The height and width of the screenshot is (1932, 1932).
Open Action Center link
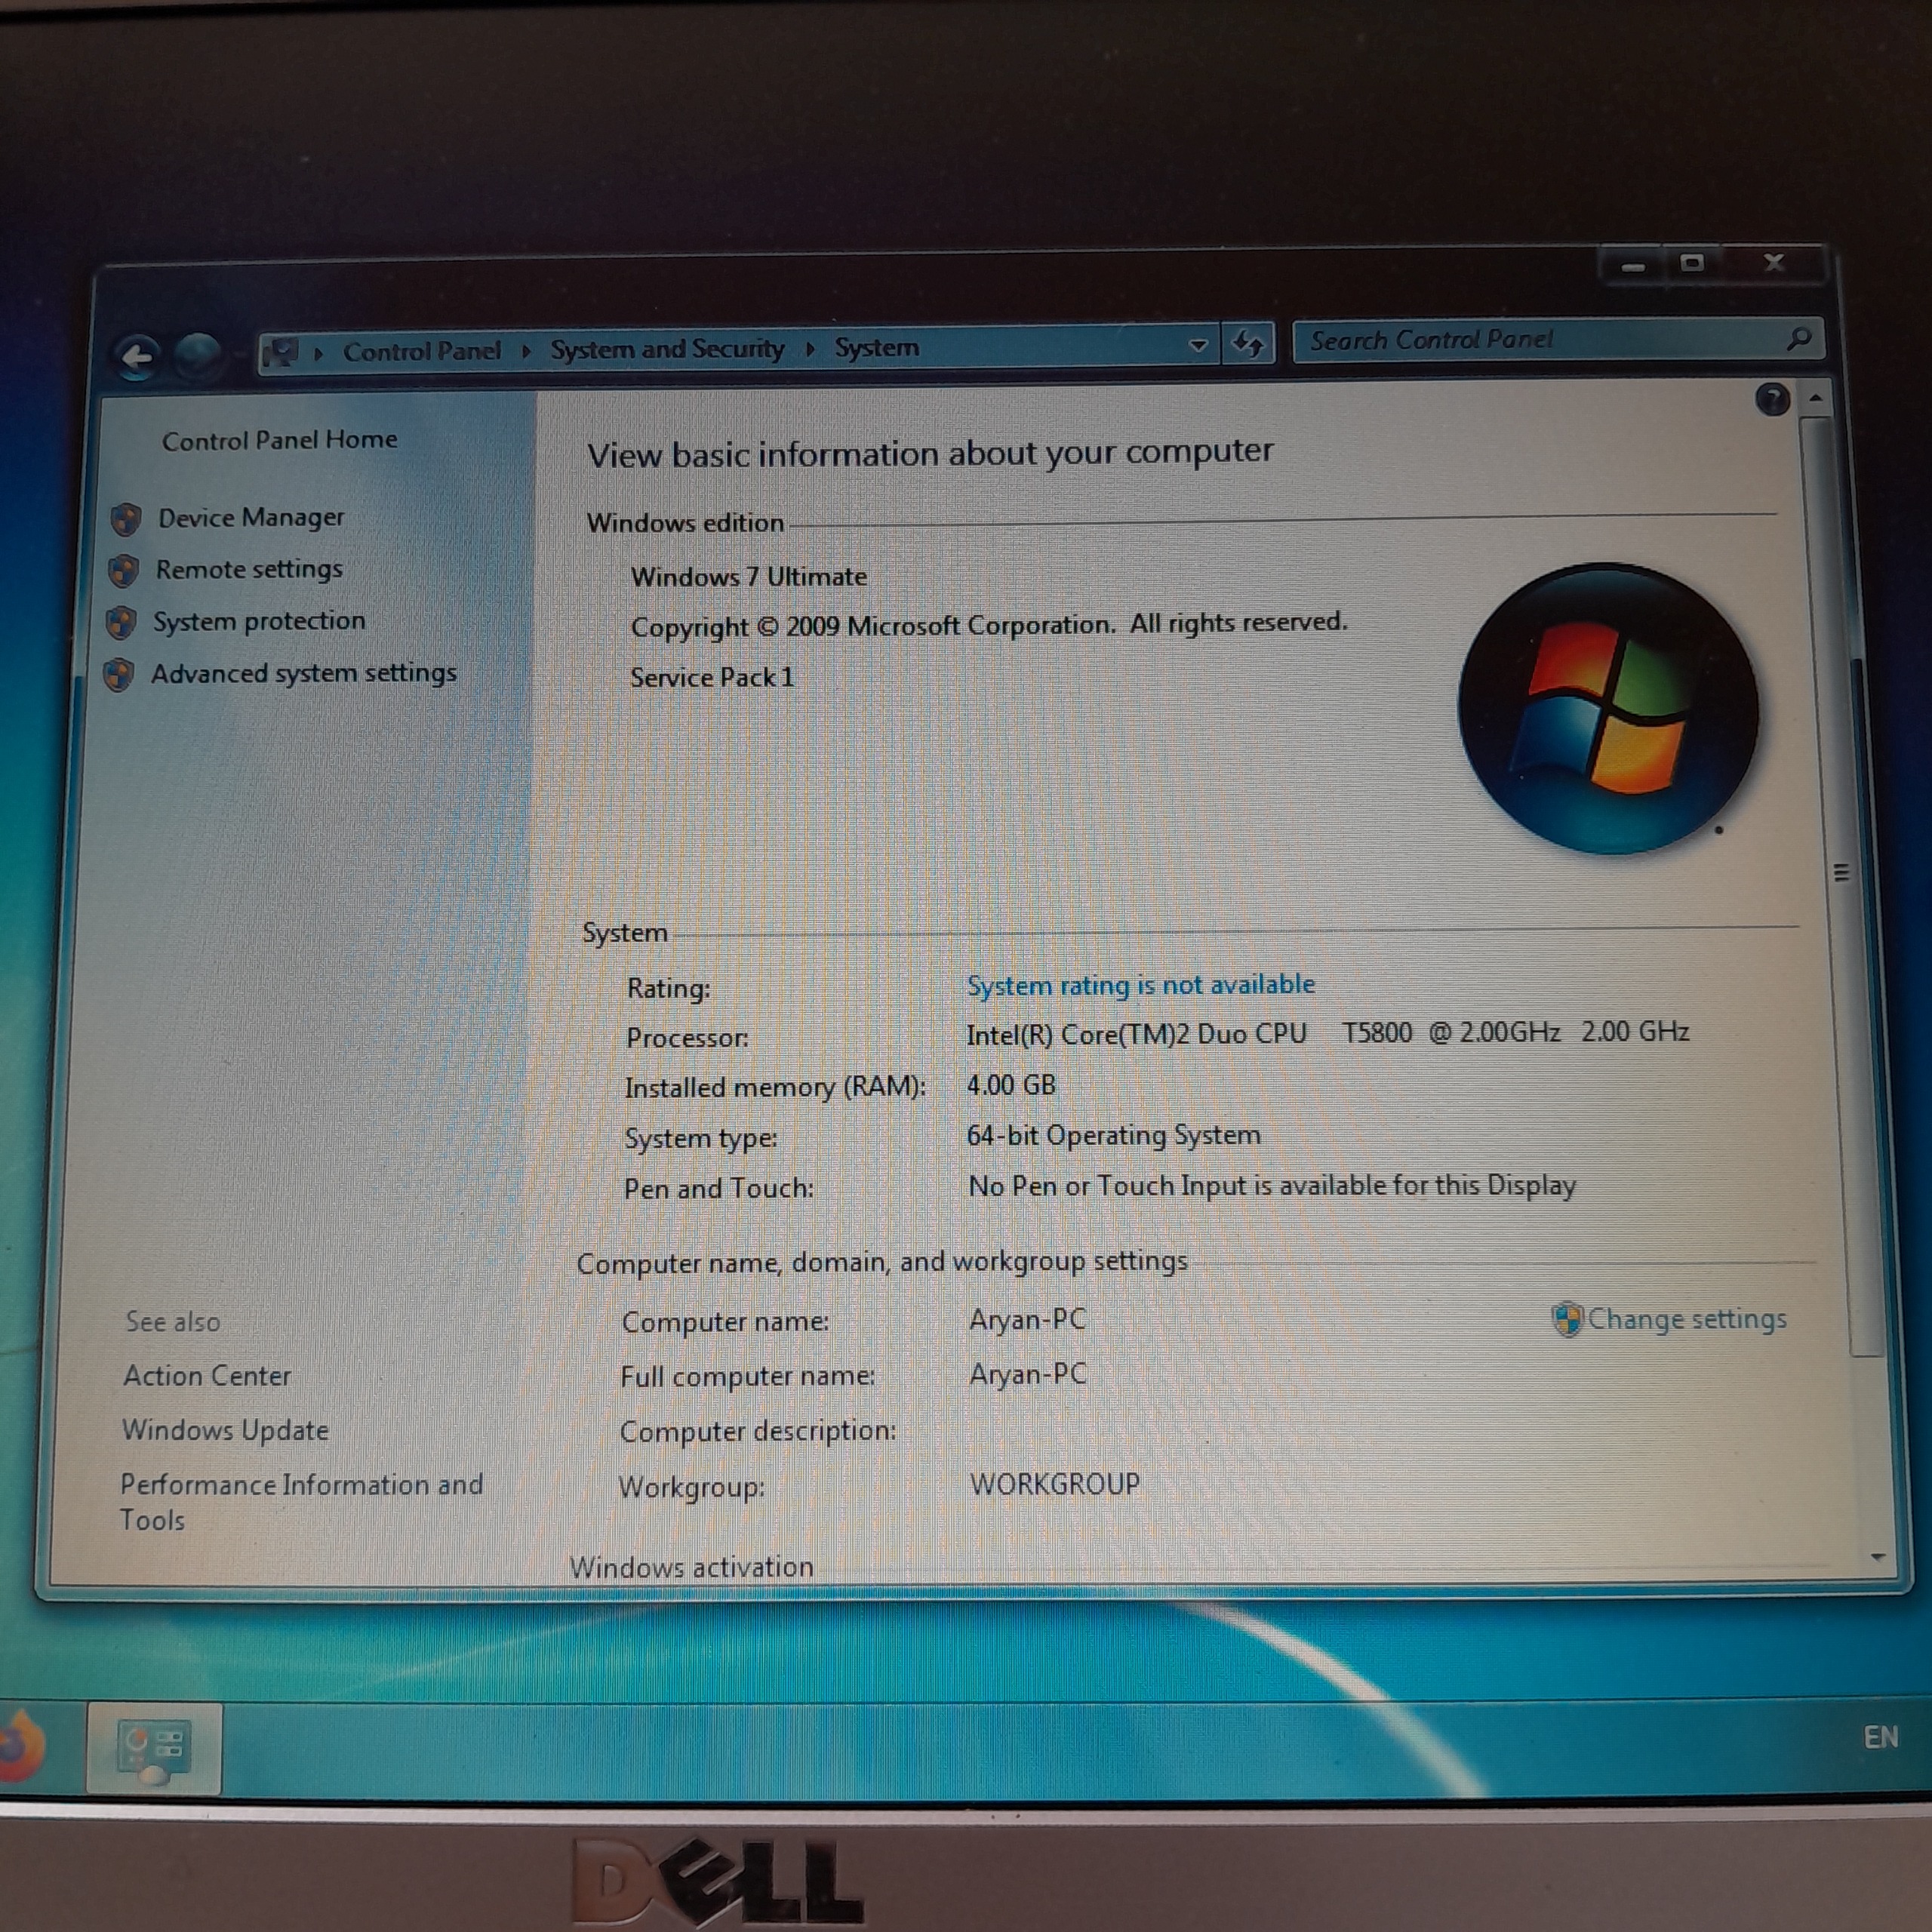tap(207, 1377)
